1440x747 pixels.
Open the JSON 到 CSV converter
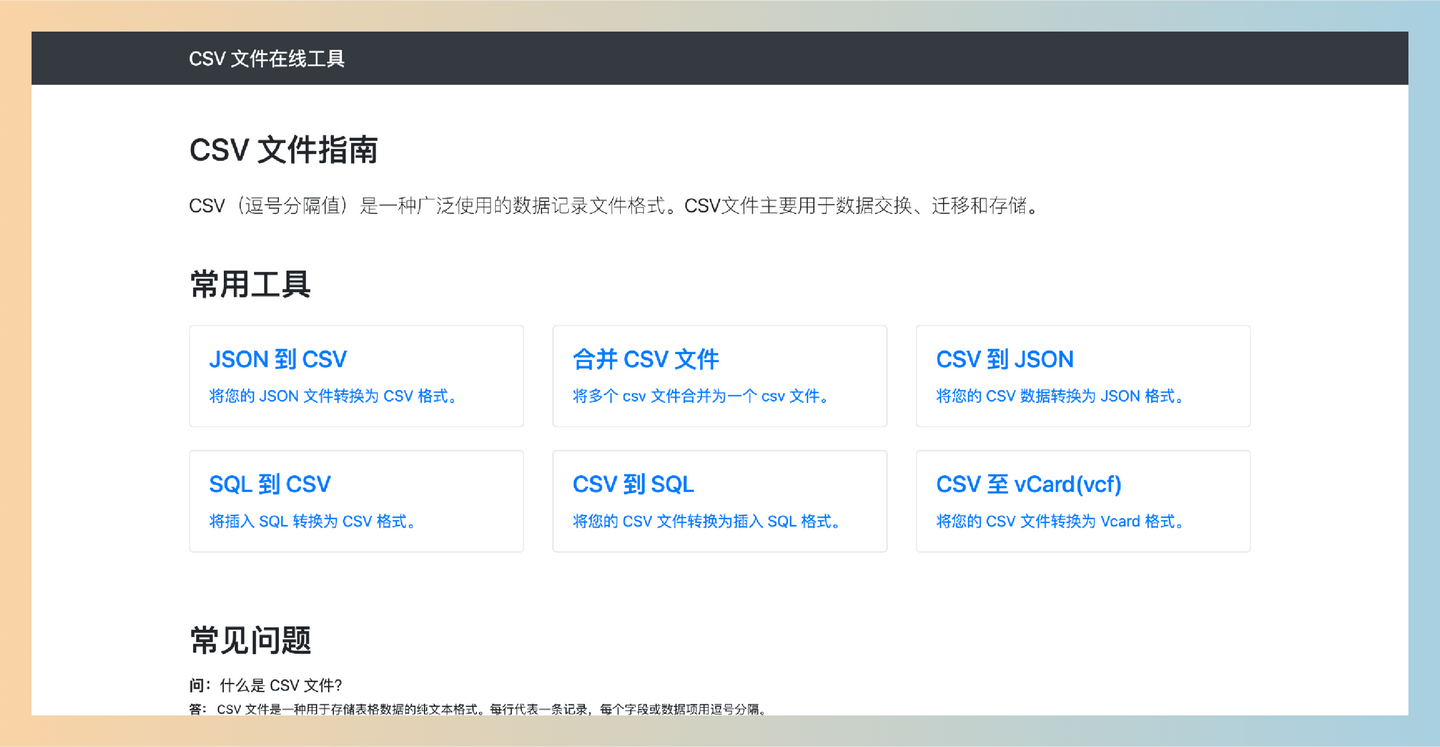277,359
